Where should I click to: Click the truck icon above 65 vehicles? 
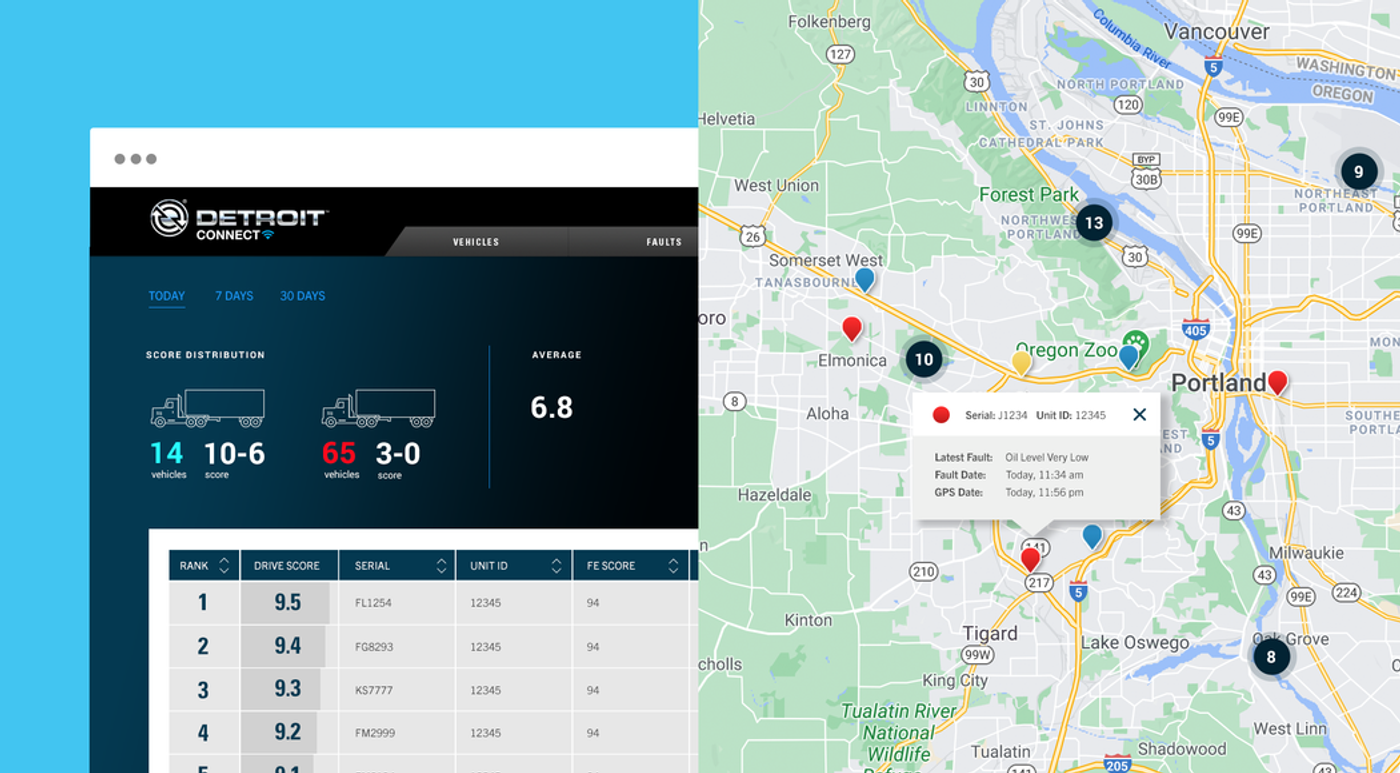(x=378, y=408)
